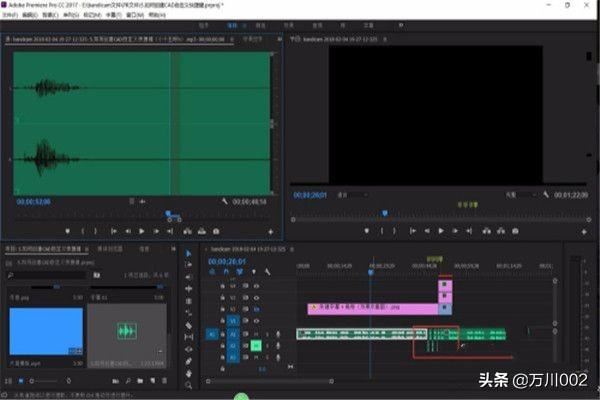
Task: Mute audio track A1
Action: [x=256, y=334]
